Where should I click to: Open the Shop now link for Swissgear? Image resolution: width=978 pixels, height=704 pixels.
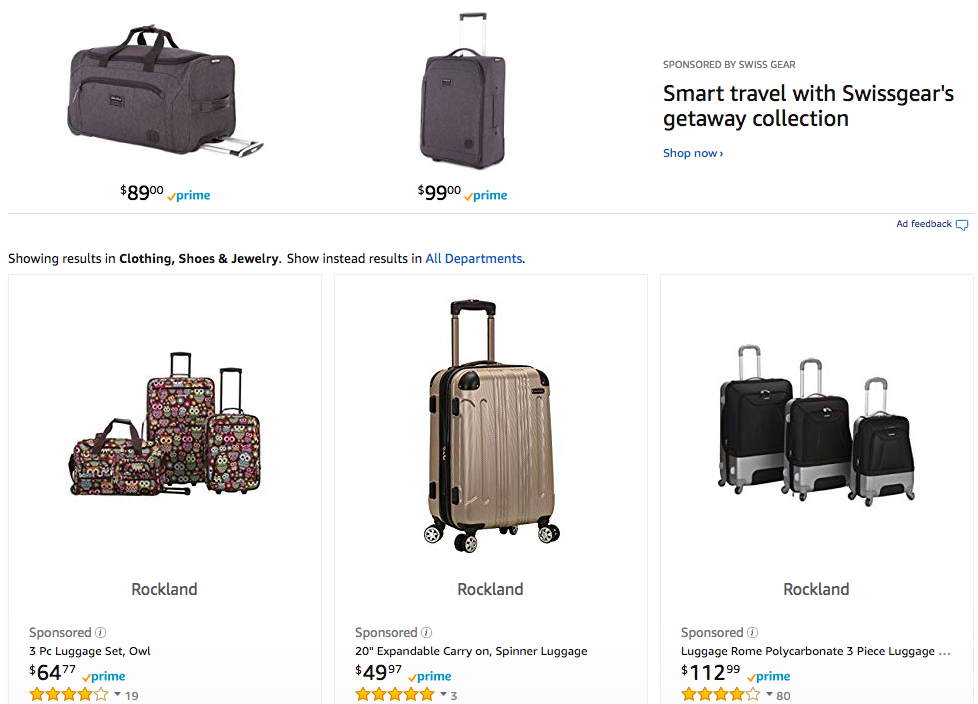692,153
